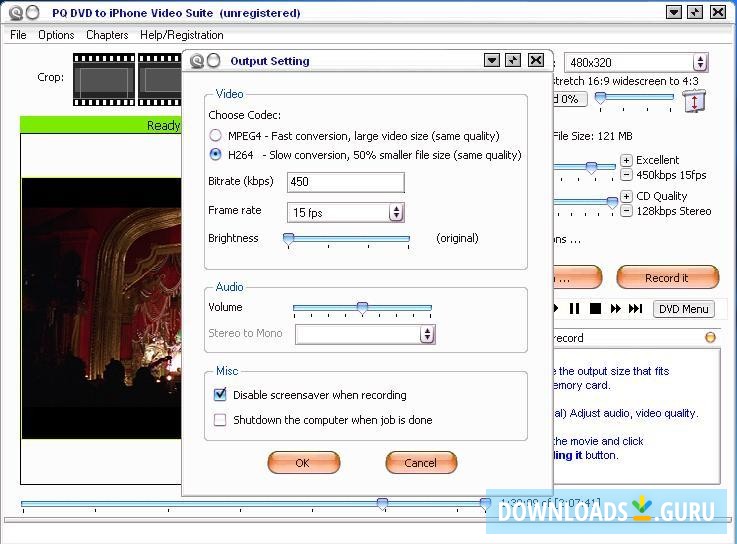Click the timeline end marker handle

coord(485,504)
